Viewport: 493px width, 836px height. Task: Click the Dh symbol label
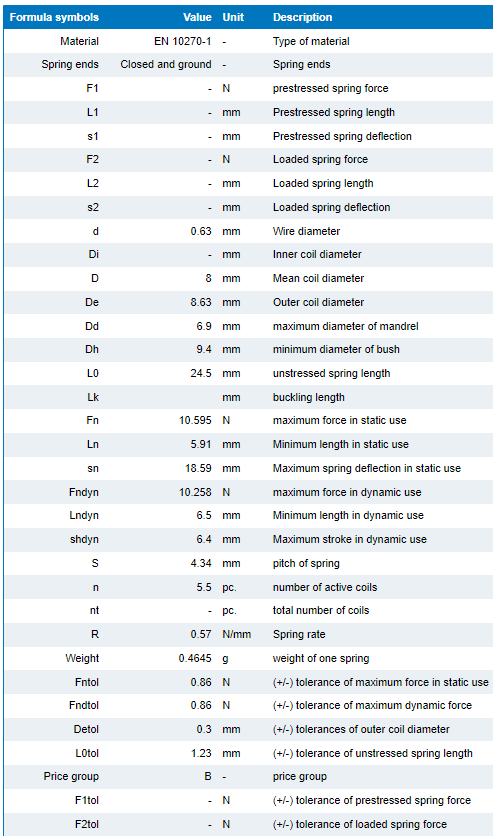point(92,349)
